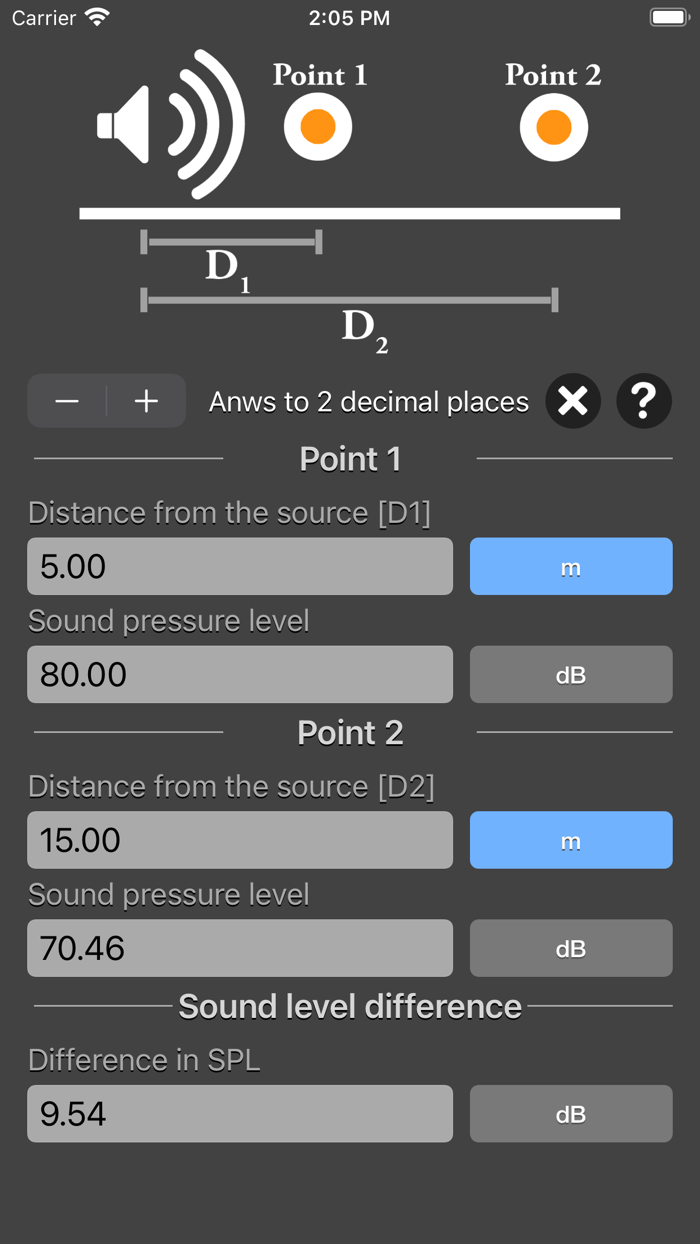Screen dimensions: 700x1244
Task: Select the Point 2 section header
Action: (350, 733)
